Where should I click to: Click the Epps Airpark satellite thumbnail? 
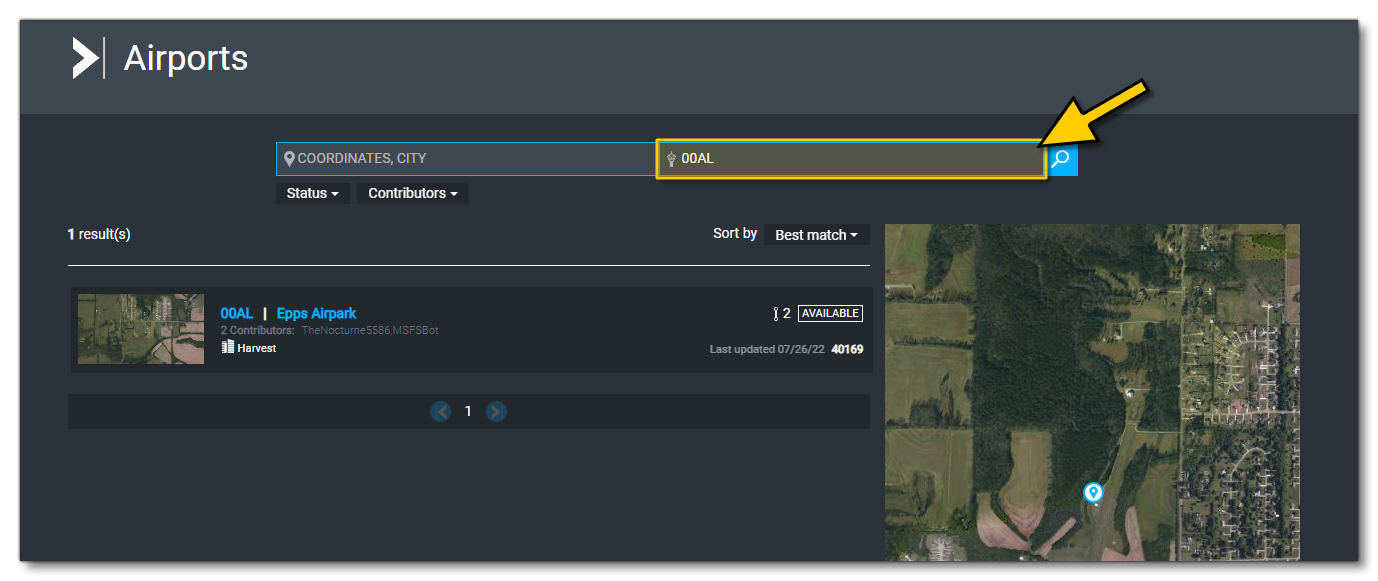pos(140,328)
